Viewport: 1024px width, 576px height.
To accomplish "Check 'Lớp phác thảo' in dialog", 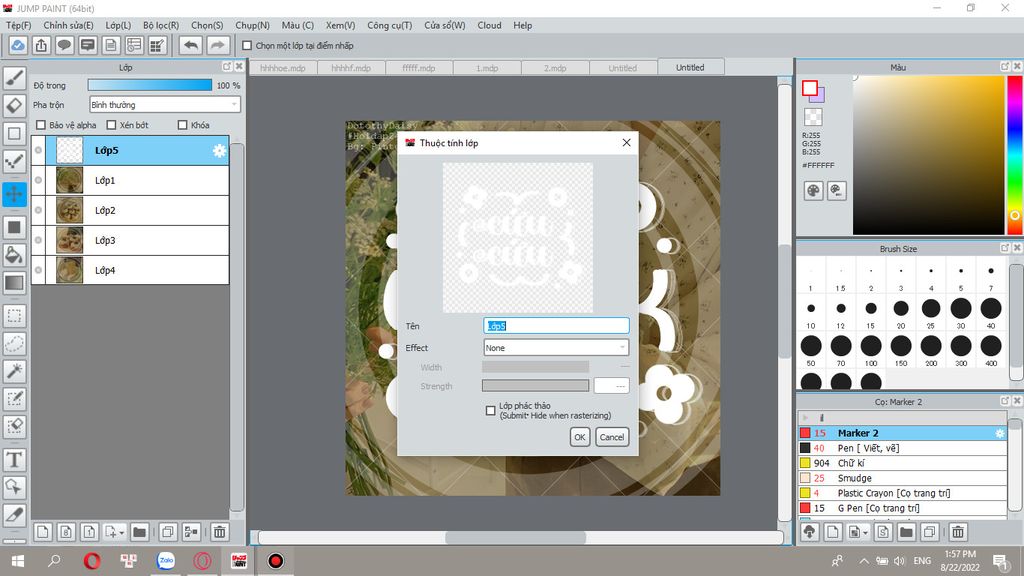I will (490, 410).
